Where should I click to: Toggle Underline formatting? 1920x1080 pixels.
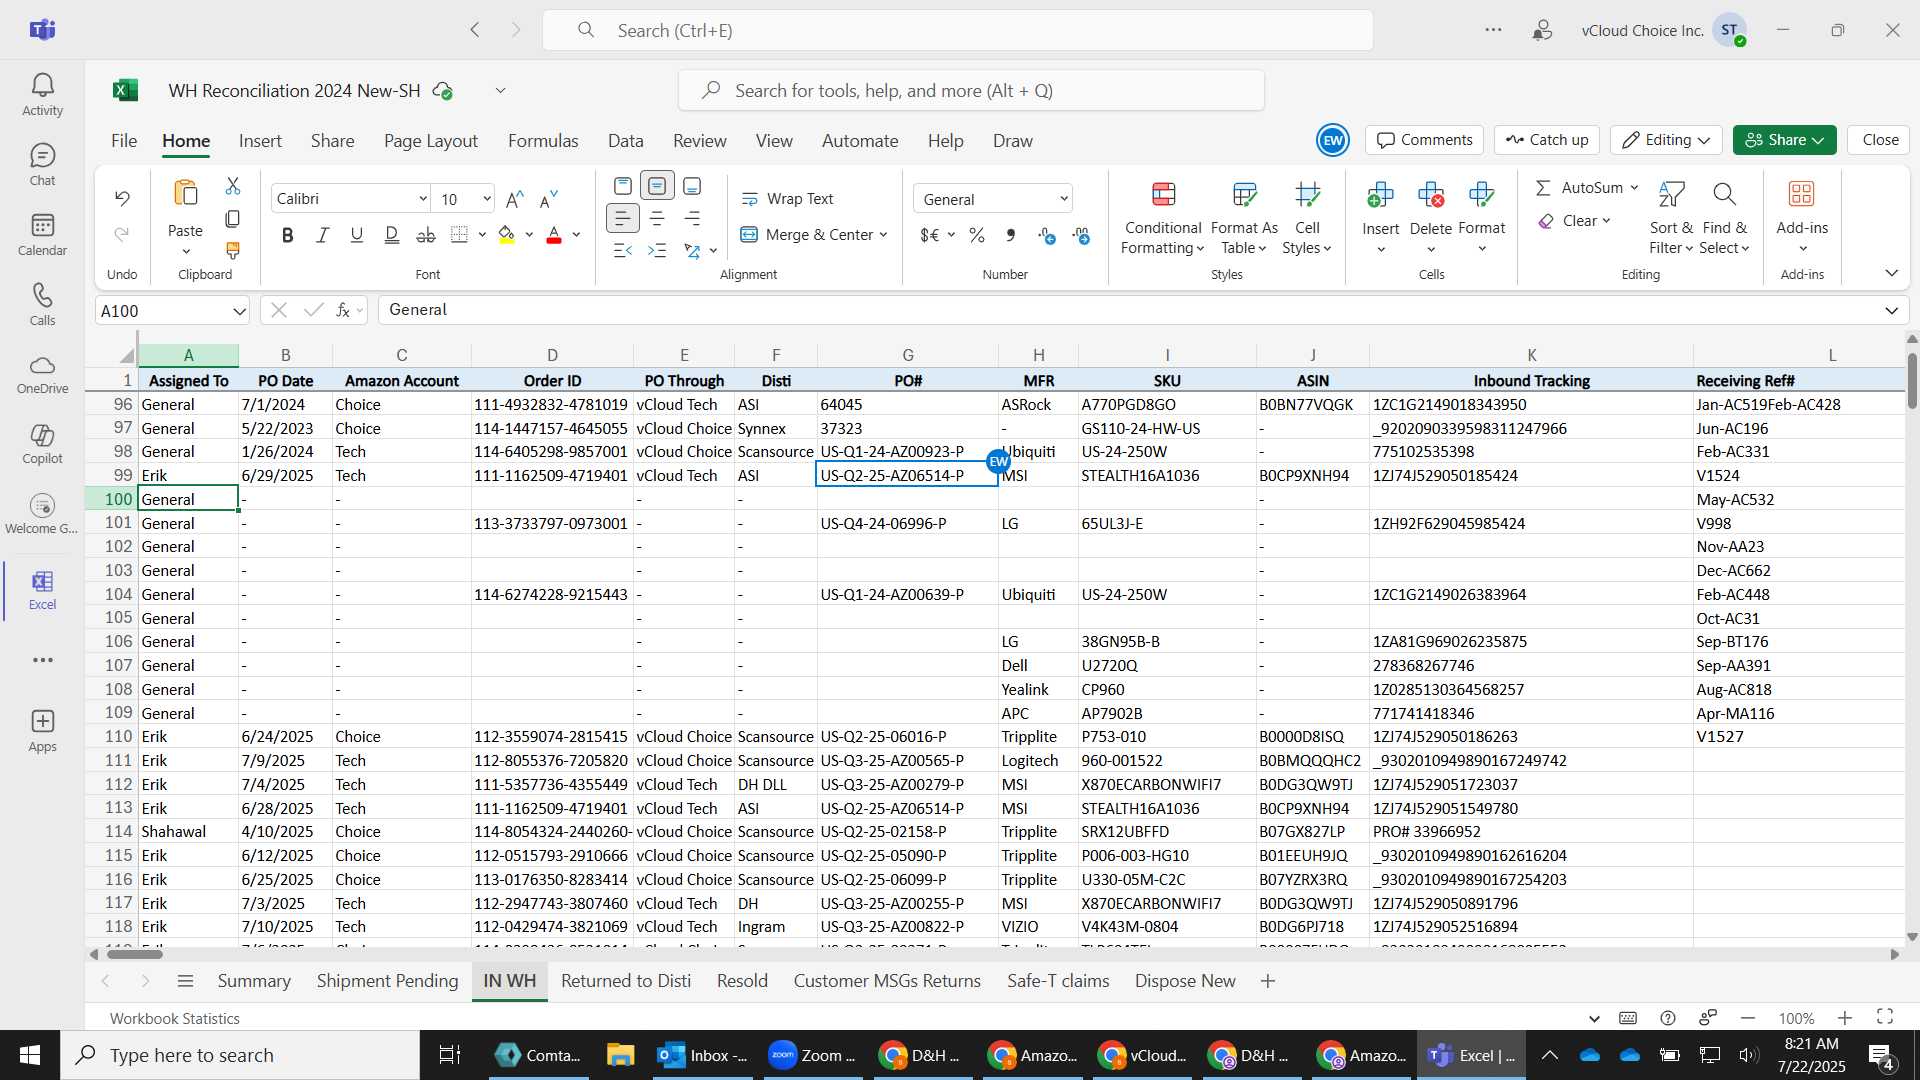pos(357,235)
